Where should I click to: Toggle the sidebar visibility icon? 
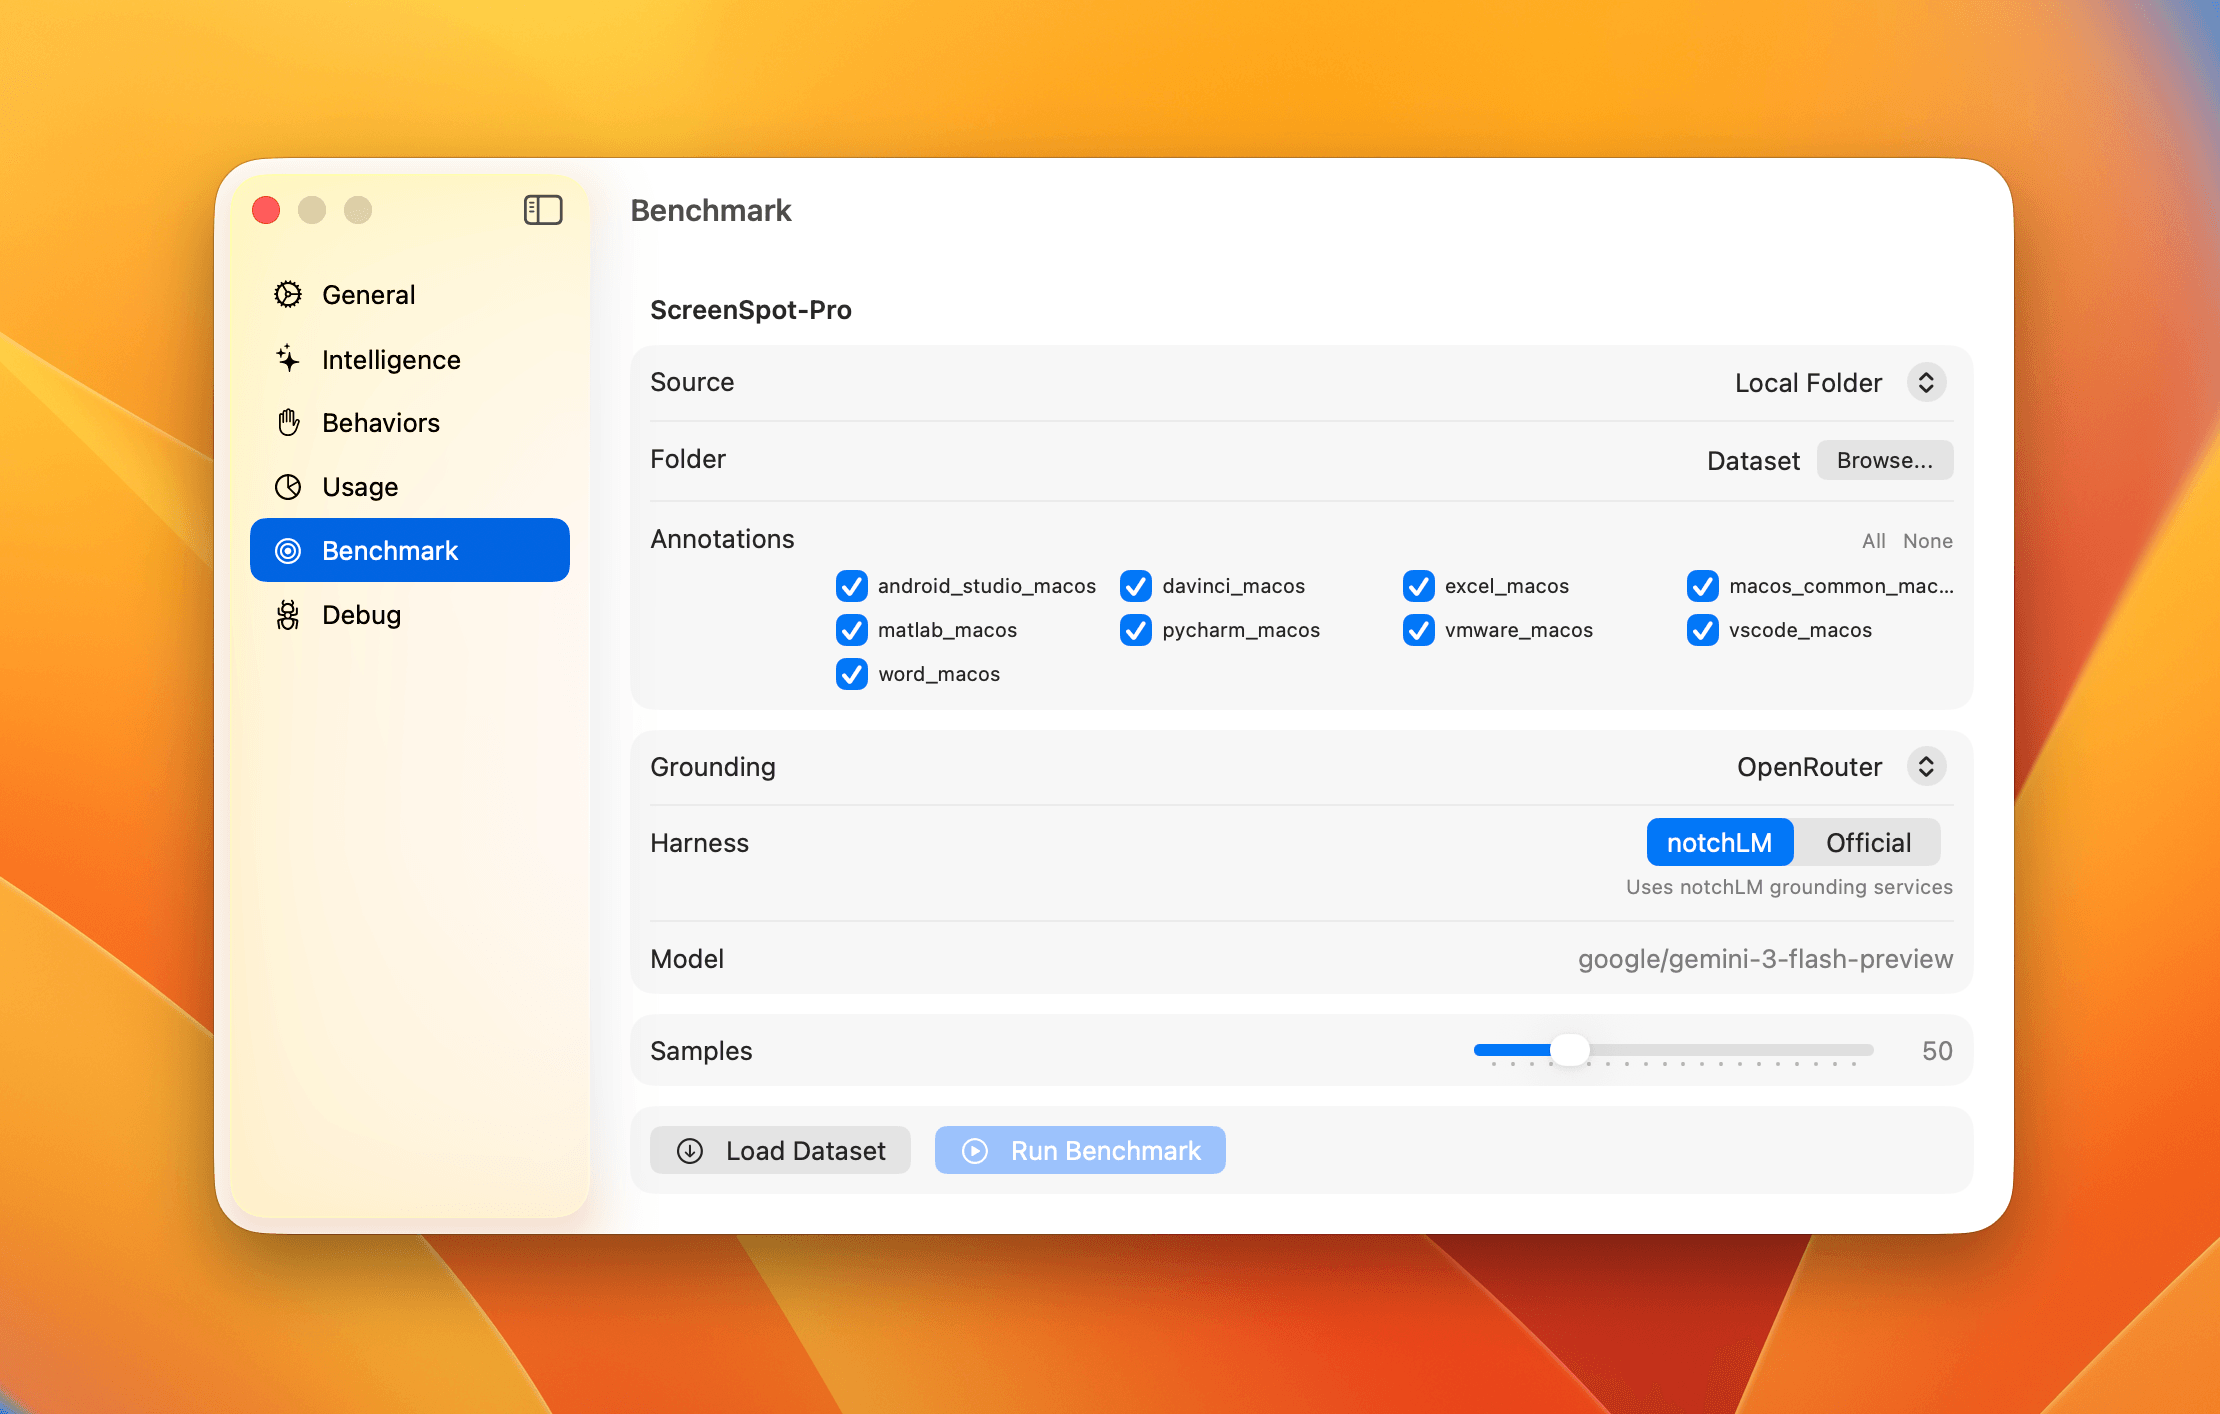tap(543, 210)
